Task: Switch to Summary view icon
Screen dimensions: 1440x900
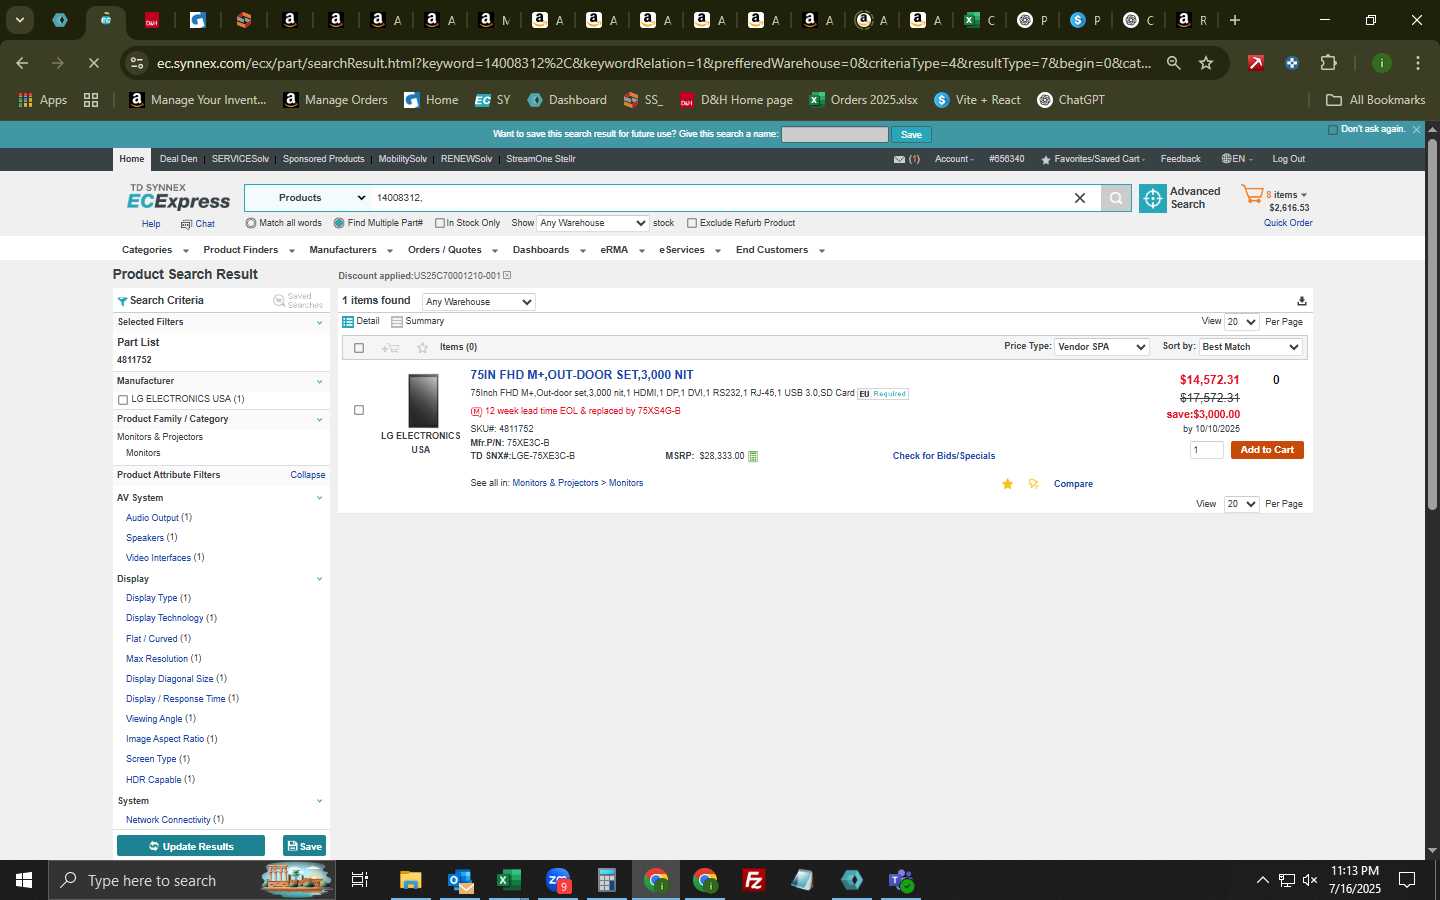Action: (x=397, y=322)
